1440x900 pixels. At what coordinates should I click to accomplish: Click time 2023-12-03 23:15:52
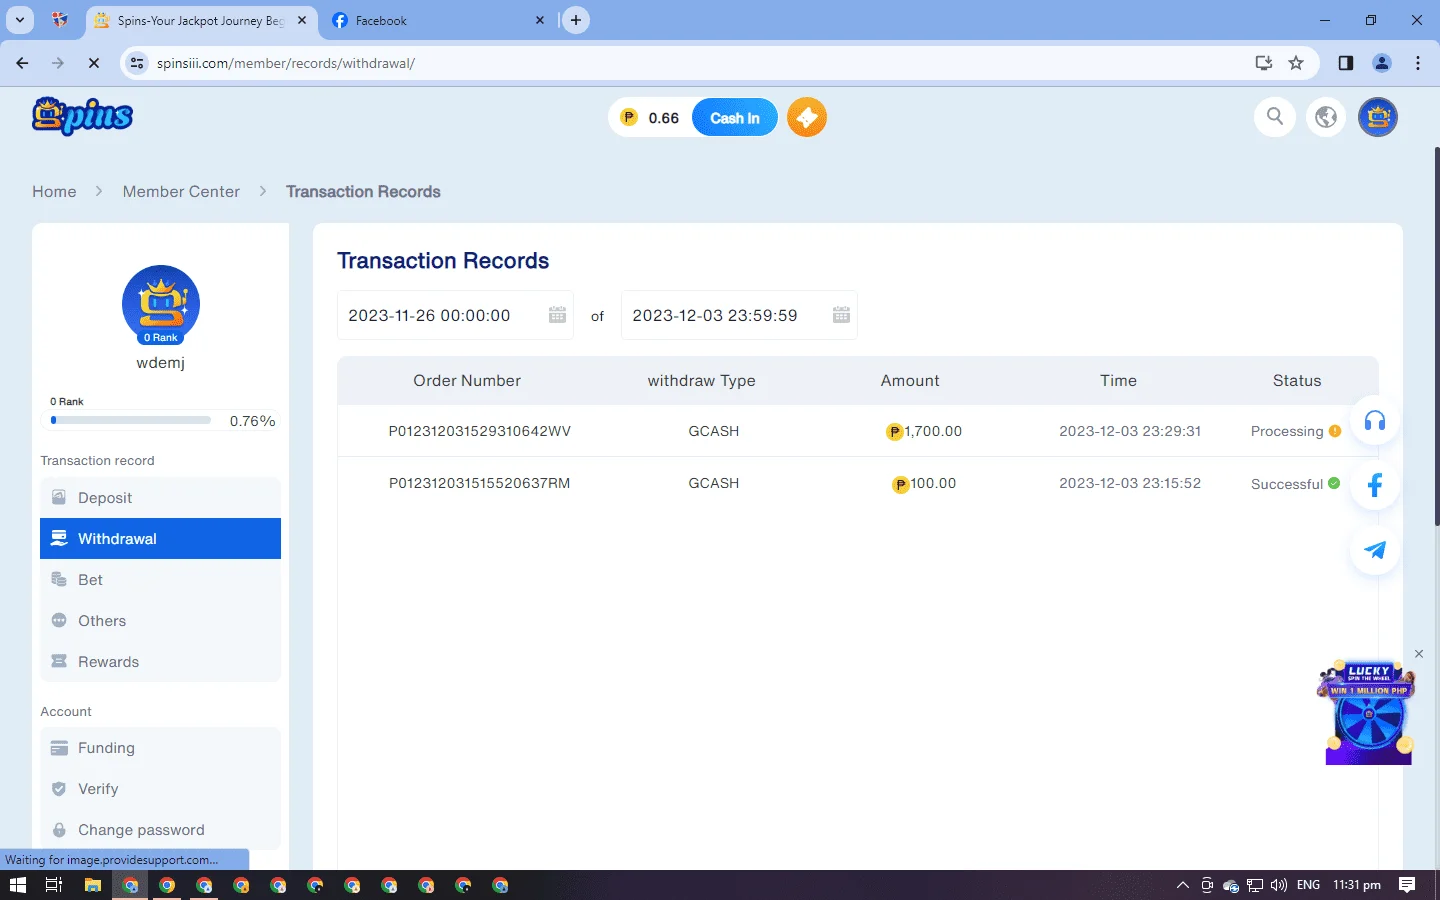pos(1130,483)
